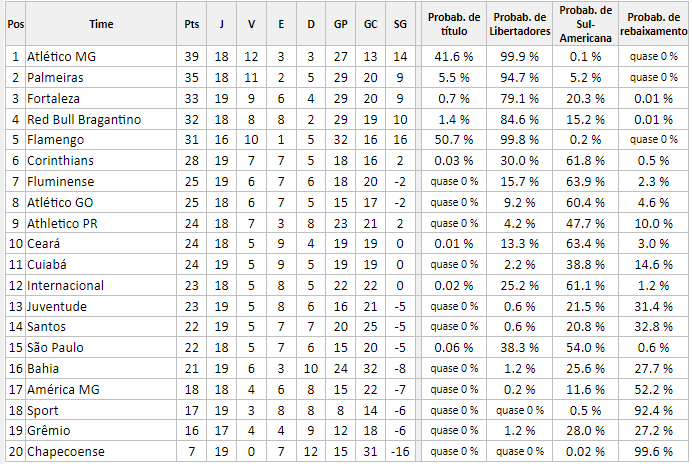Click Flamengo's 50.7 % title probability
This screenshot has width=692, height=464.
point(454,140)
